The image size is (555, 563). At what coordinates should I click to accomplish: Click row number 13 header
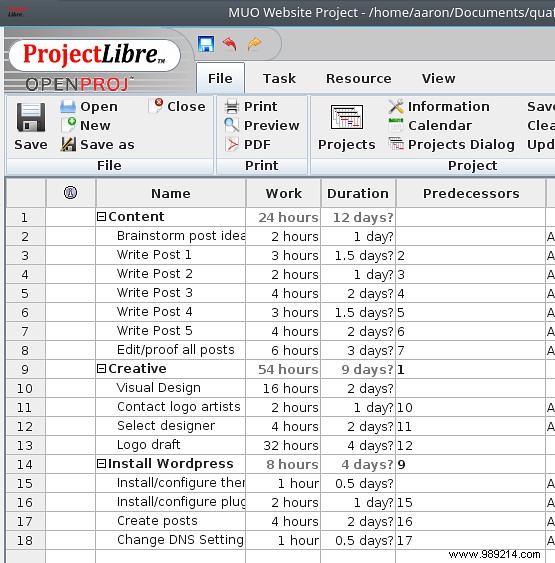[25, 445]
